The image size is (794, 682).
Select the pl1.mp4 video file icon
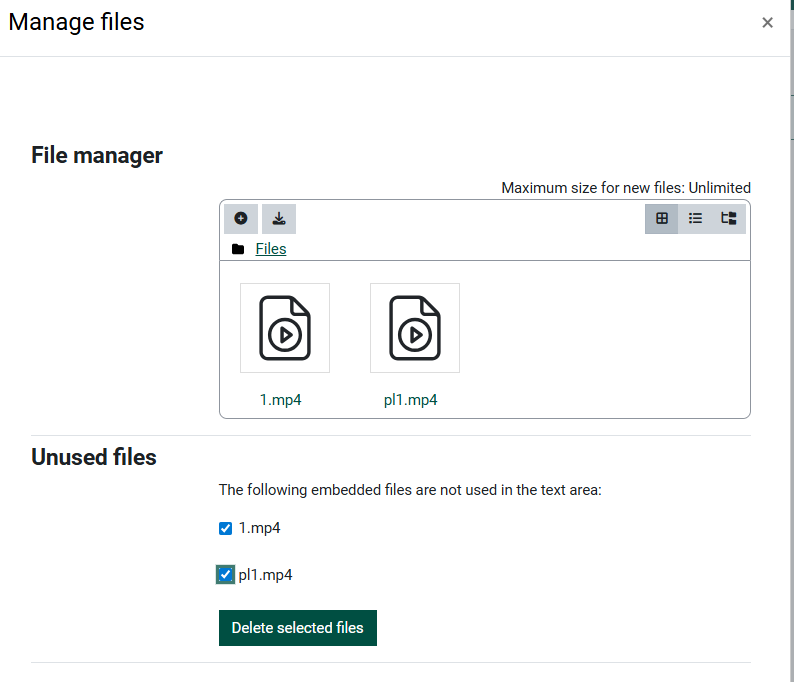point(415,328)
